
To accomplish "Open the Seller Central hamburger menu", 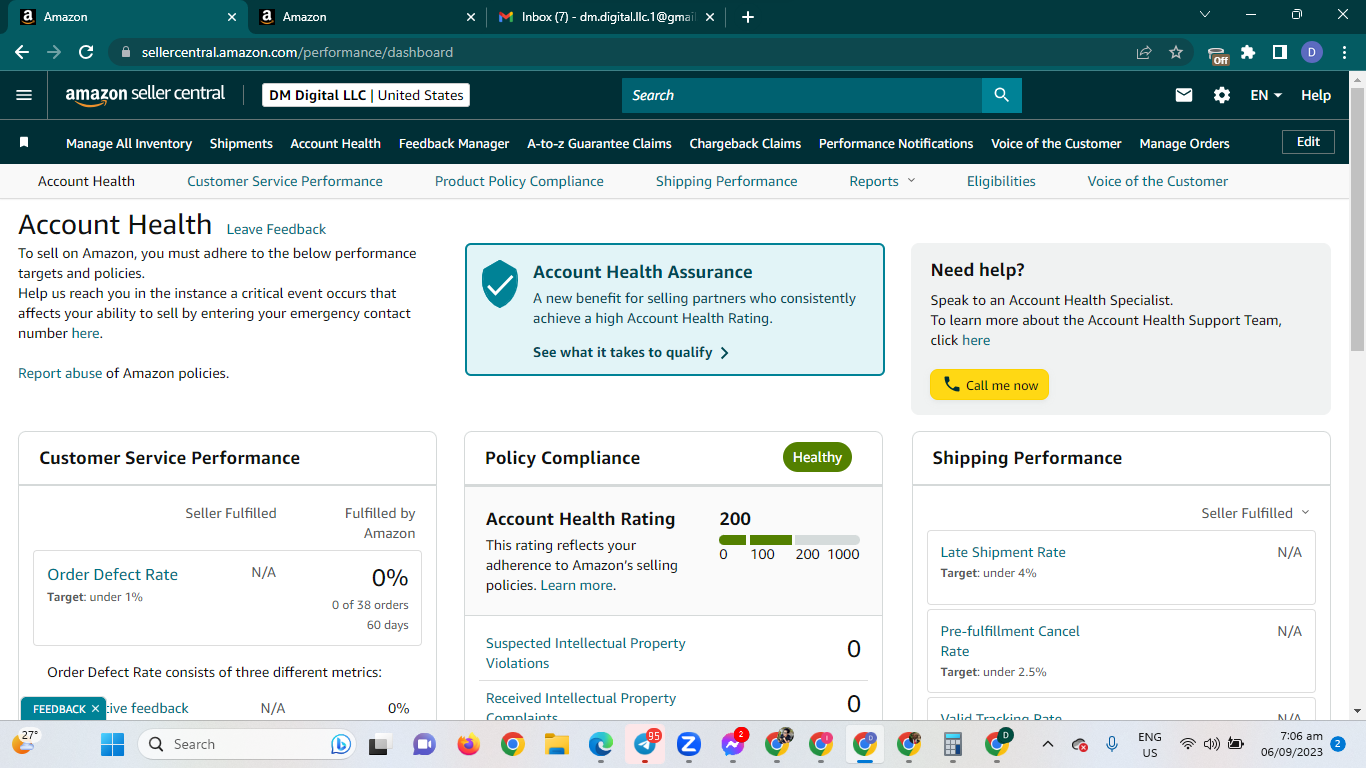I will tap(24, 95).
